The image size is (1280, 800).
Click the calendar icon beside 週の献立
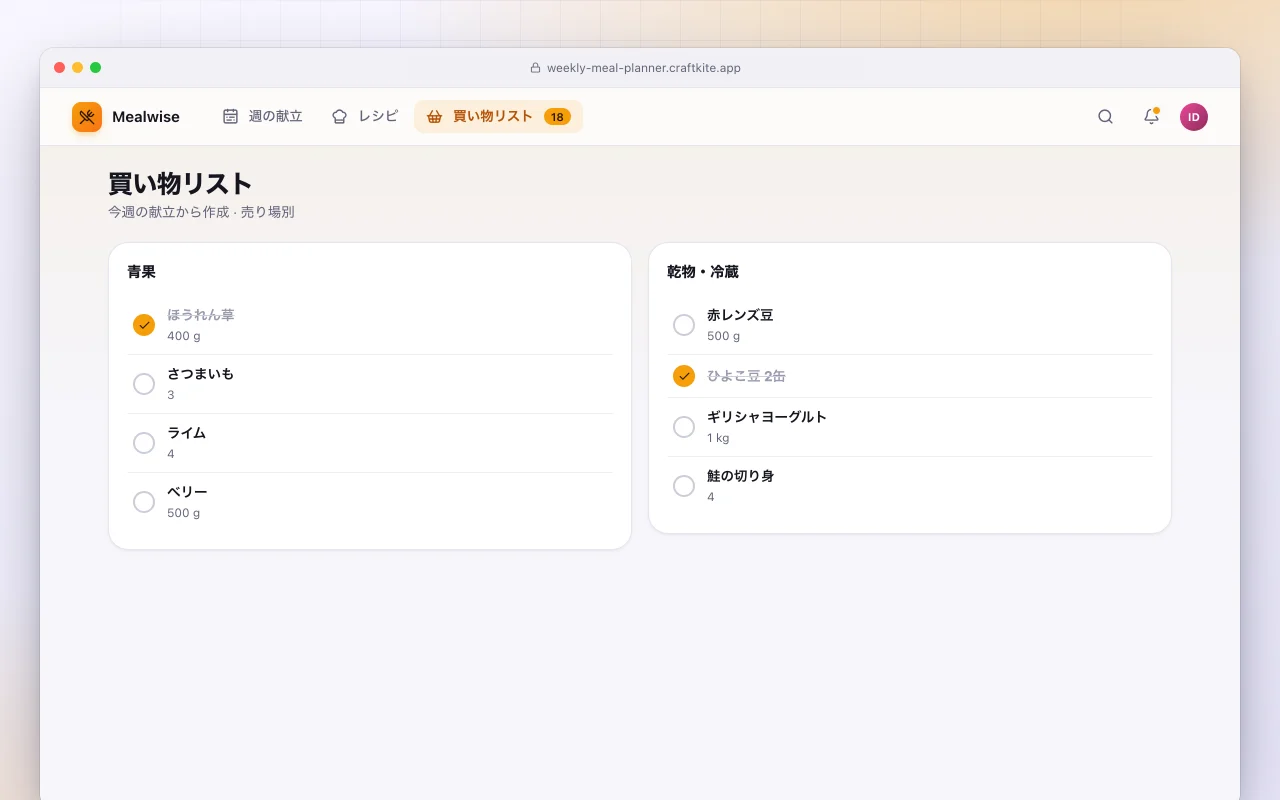coord(230,116)
